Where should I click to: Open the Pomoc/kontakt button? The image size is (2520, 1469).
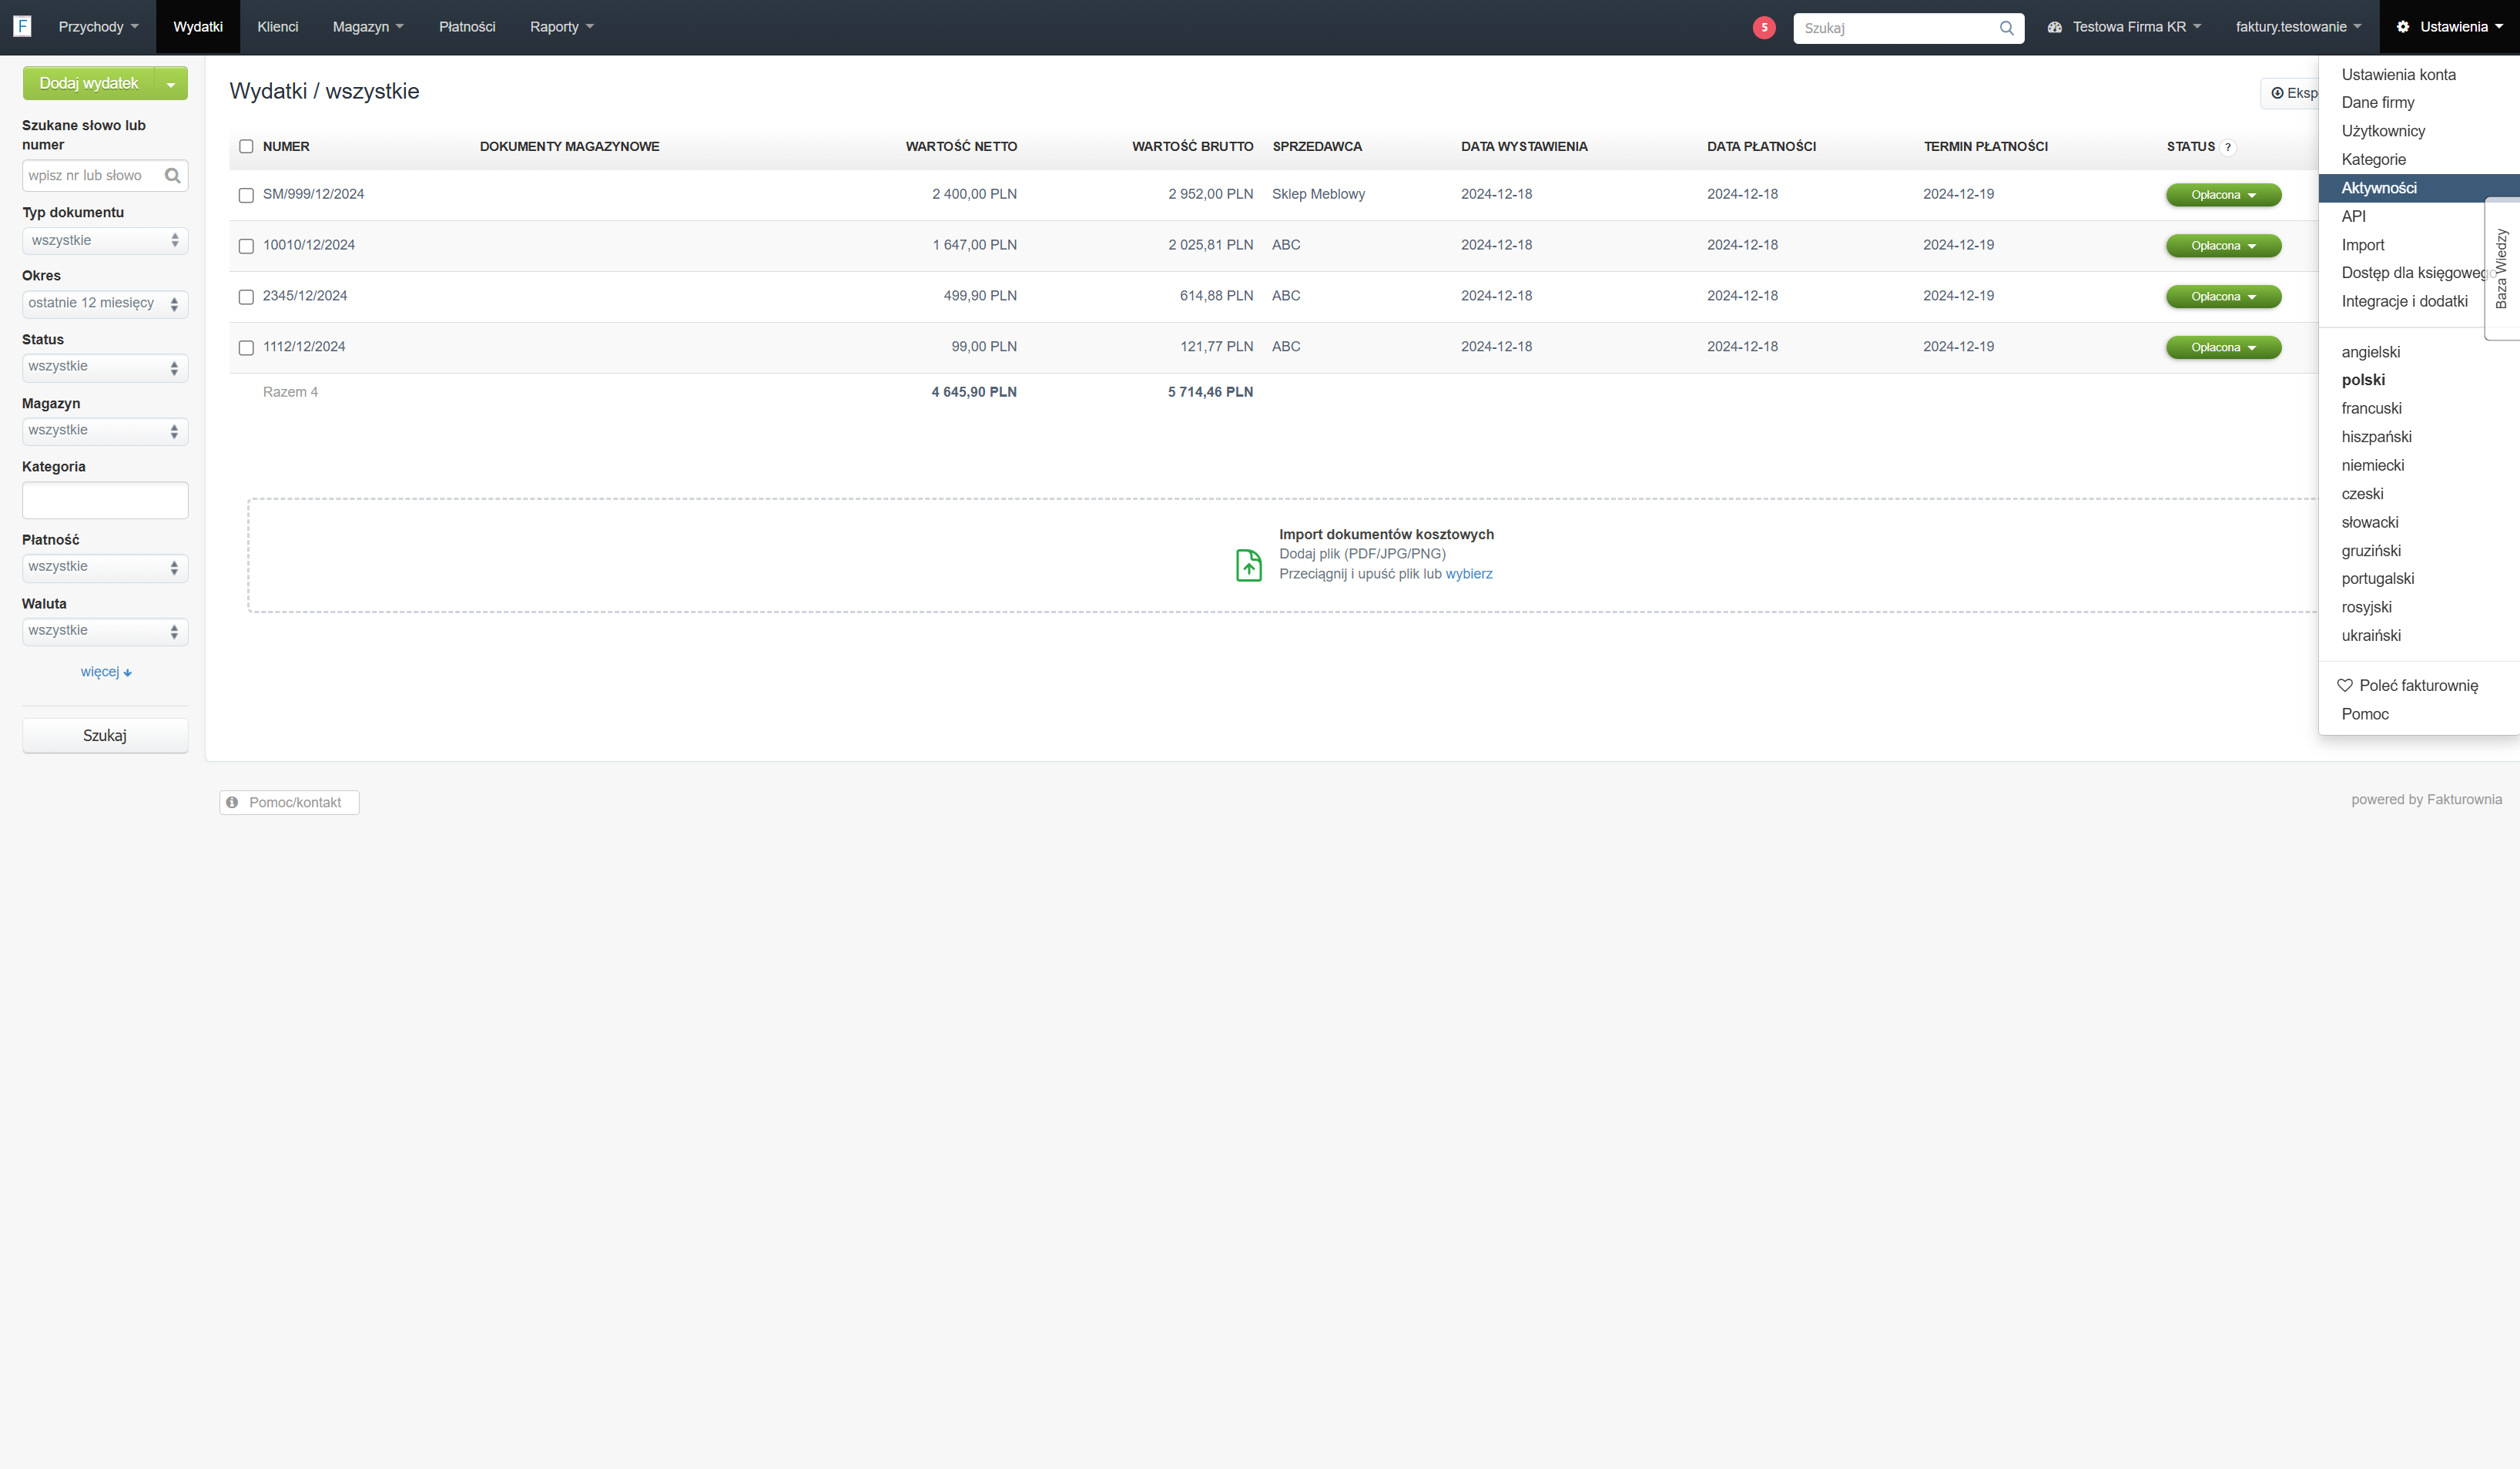[289, 802]
